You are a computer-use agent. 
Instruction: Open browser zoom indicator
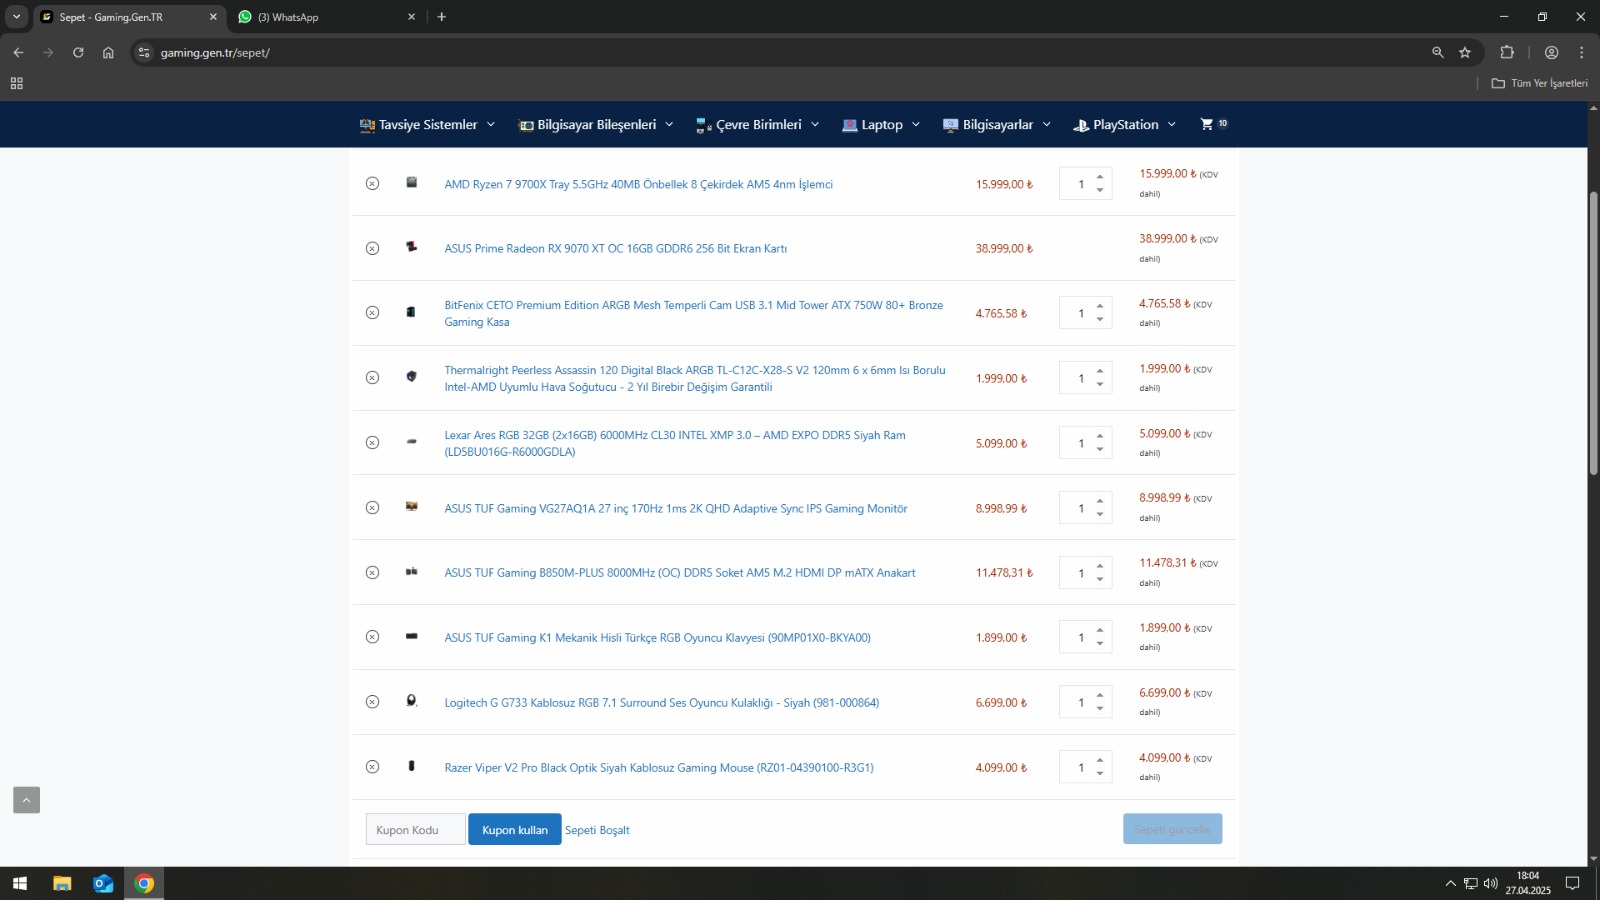[x=1438, y=52]
